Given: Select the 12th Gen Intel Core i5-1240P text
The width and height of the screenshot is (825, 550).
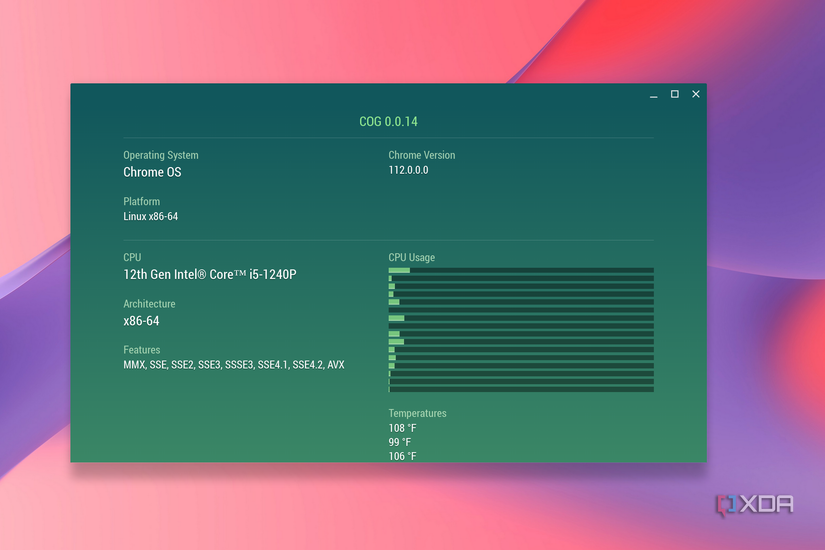Looking at the screenshot, I should point(210,274).
